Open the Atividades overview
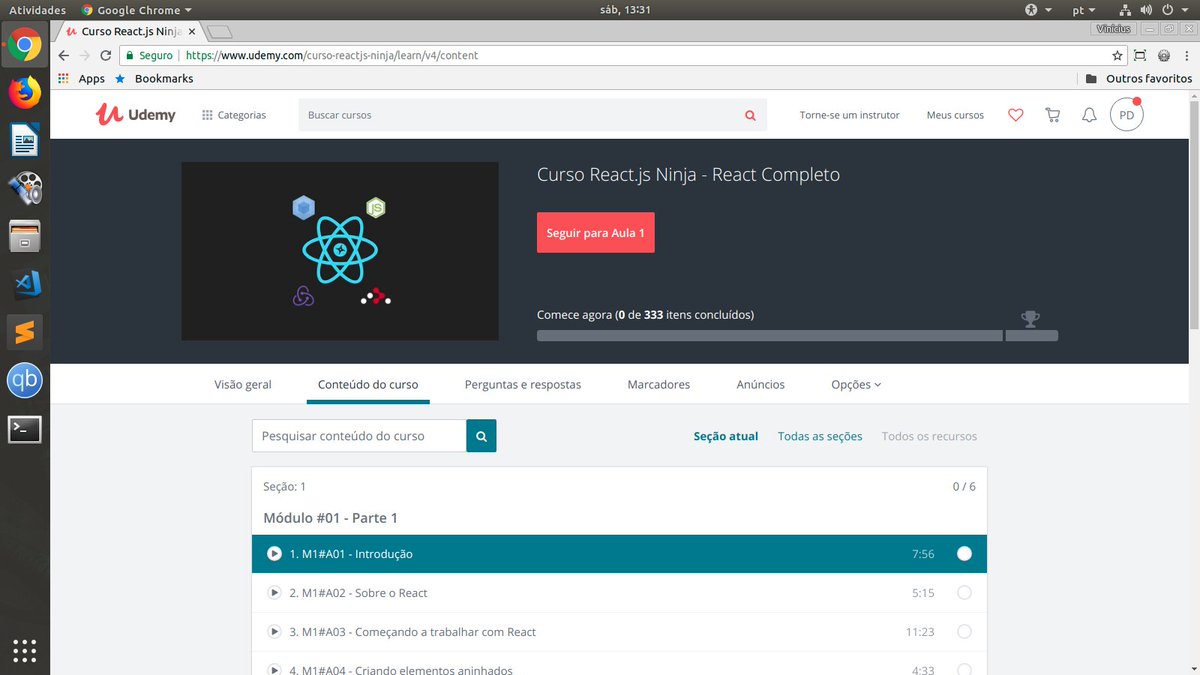Image resolution: width=1200 pixels, height=675 pixels. tap(37, 10)
